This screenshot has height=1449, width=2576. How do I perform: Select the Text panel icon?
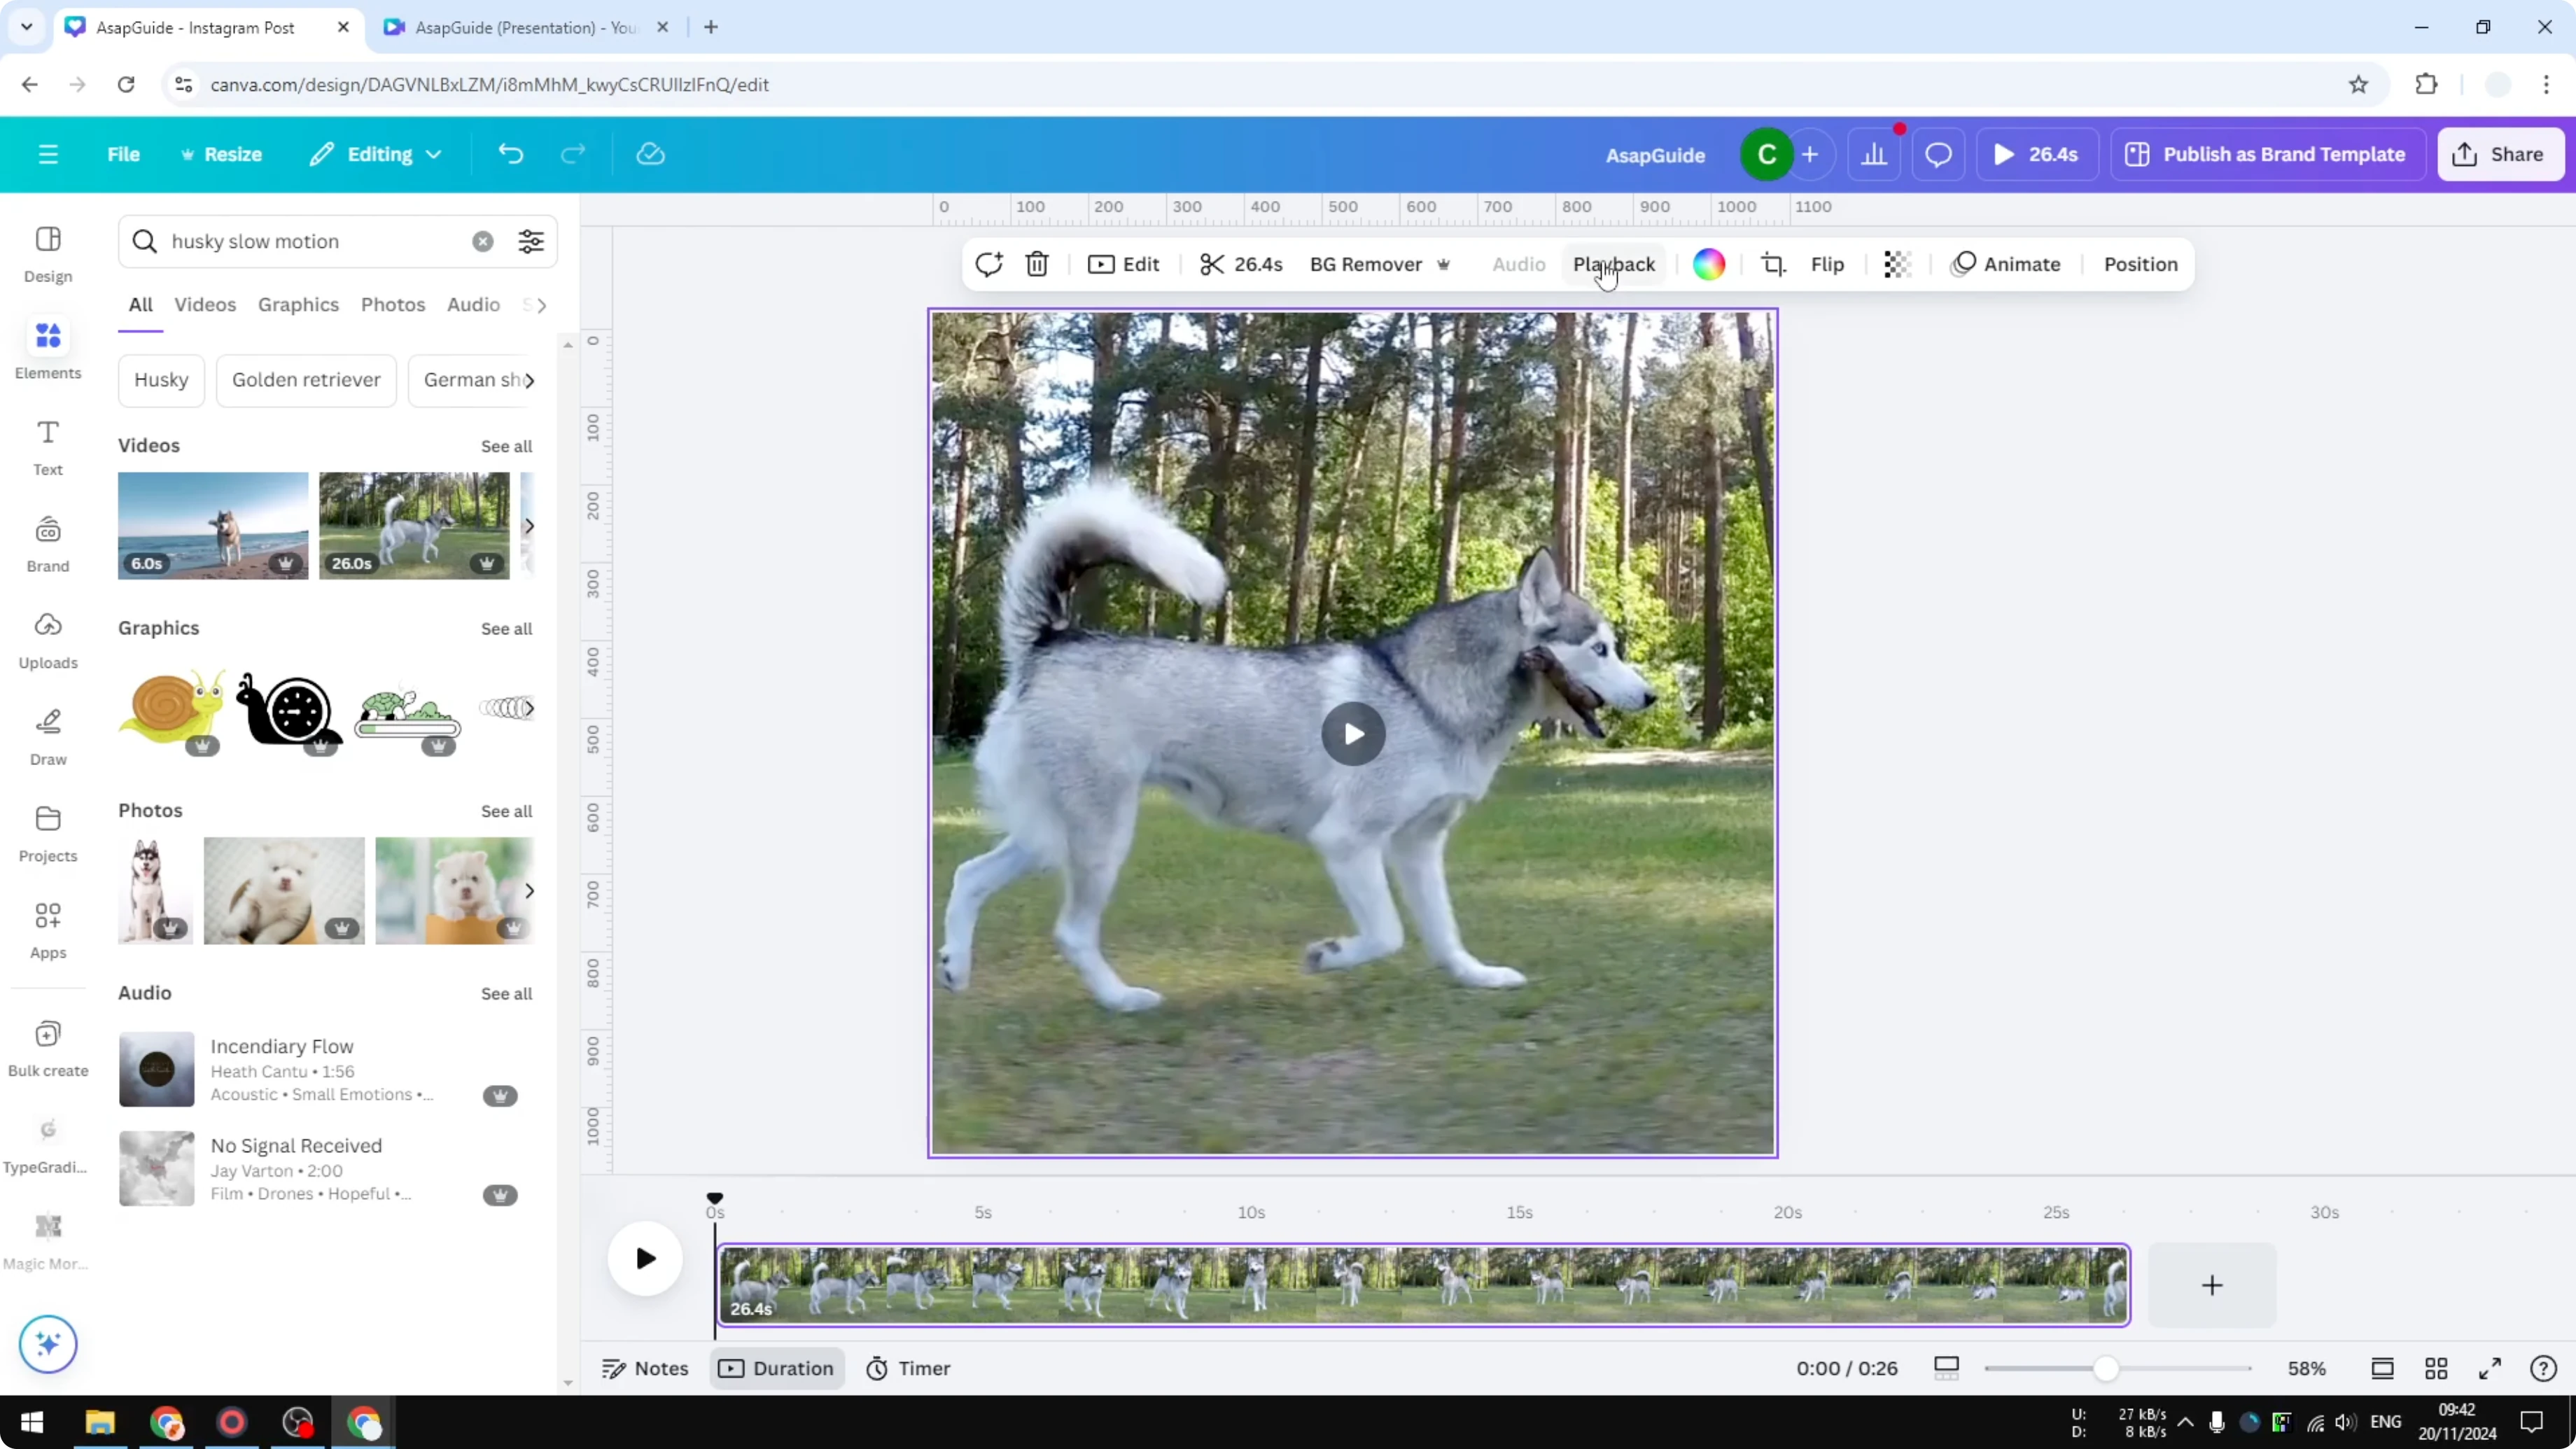[47, 446]
